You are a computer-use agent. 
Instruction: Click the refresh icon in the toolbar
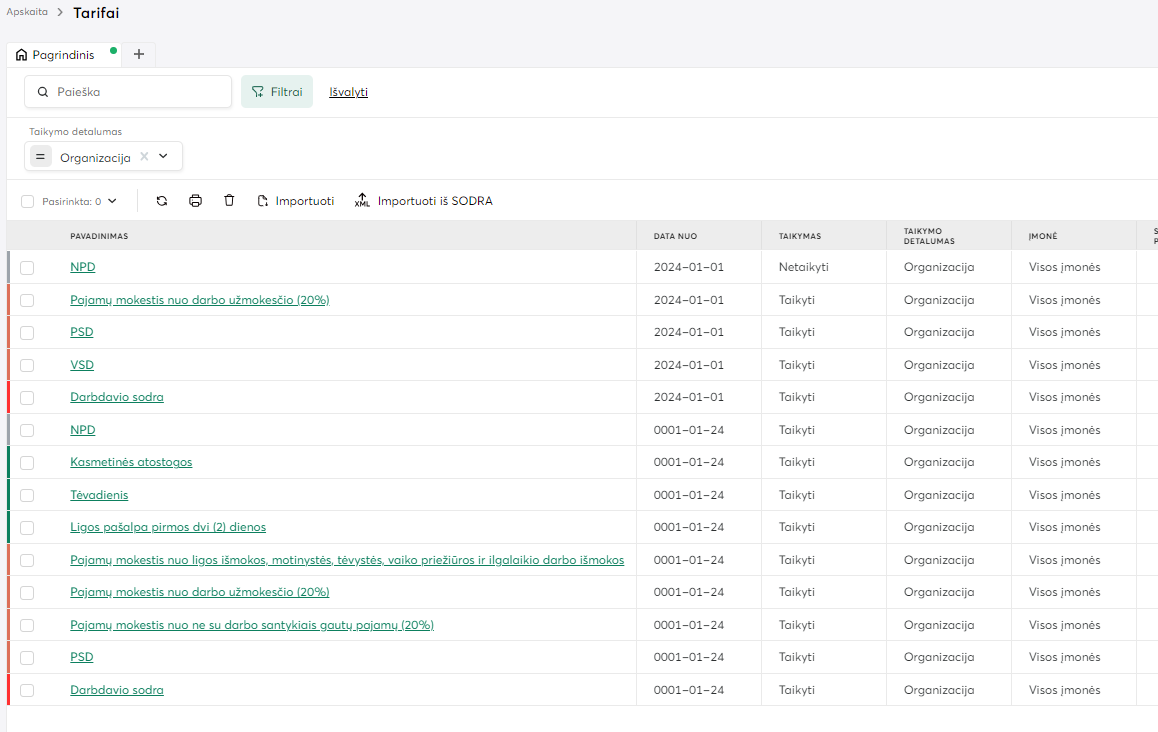pos(162,201)
